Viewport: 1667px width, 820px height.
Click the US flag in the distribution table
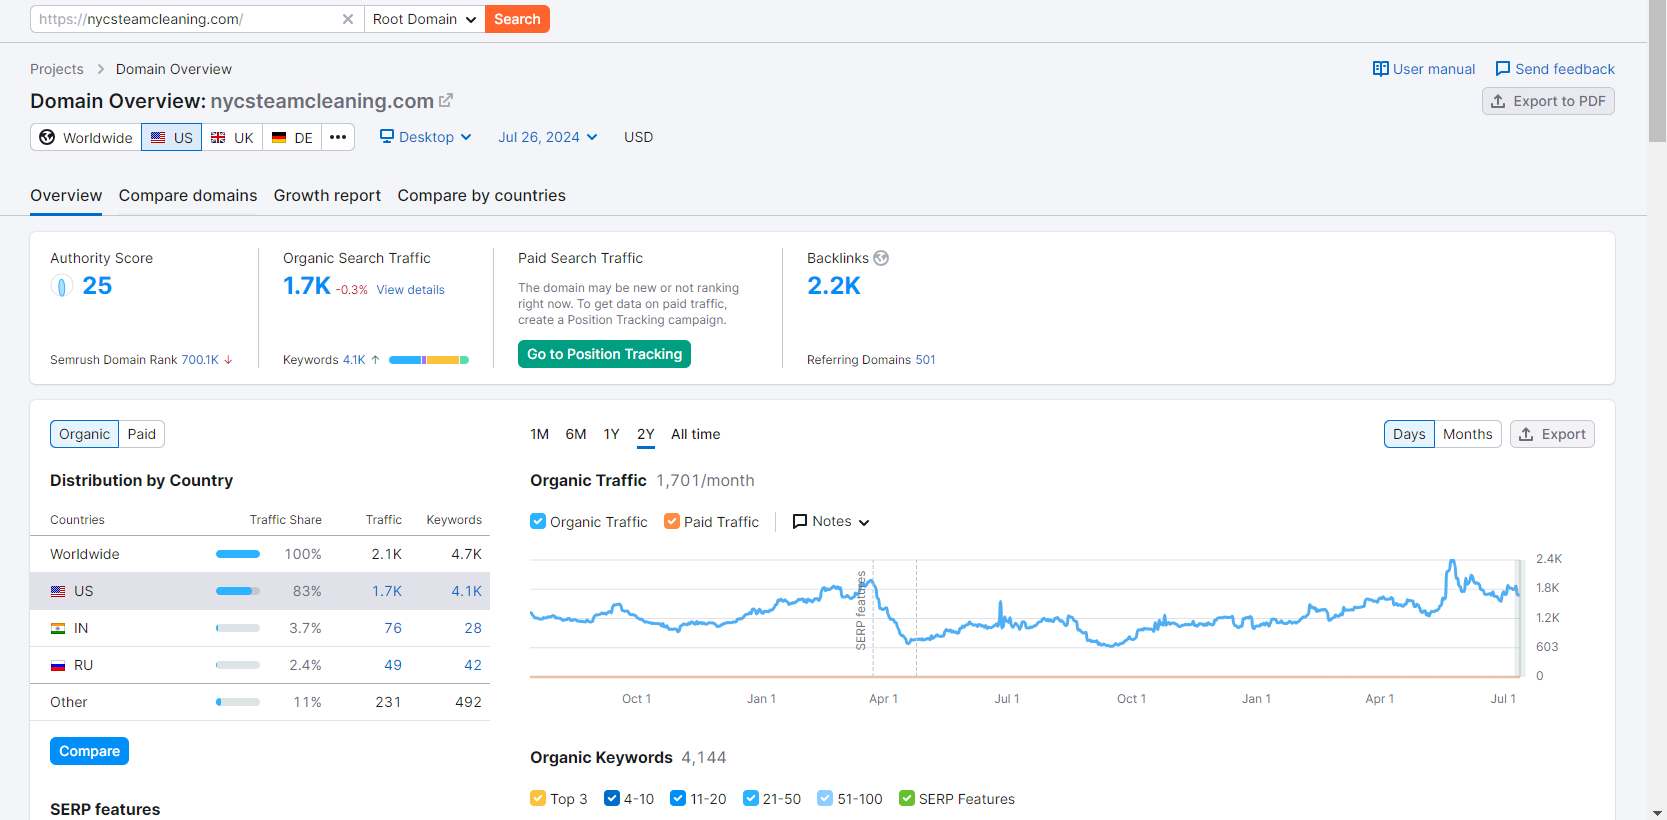58,592
